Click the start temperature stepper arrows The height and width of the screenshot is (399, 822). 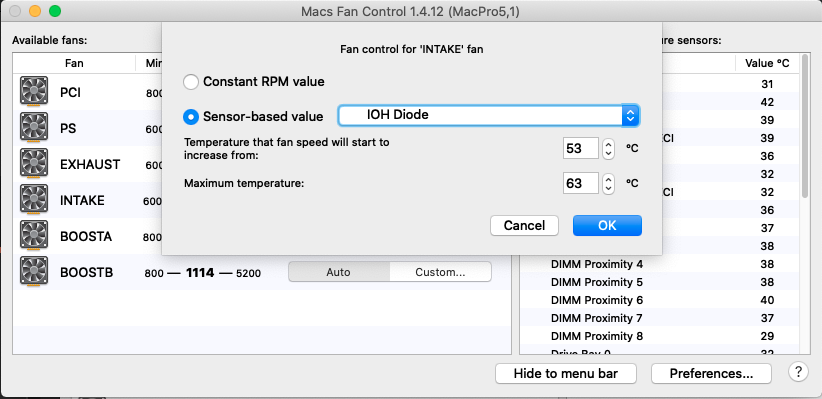click(608, 148)
